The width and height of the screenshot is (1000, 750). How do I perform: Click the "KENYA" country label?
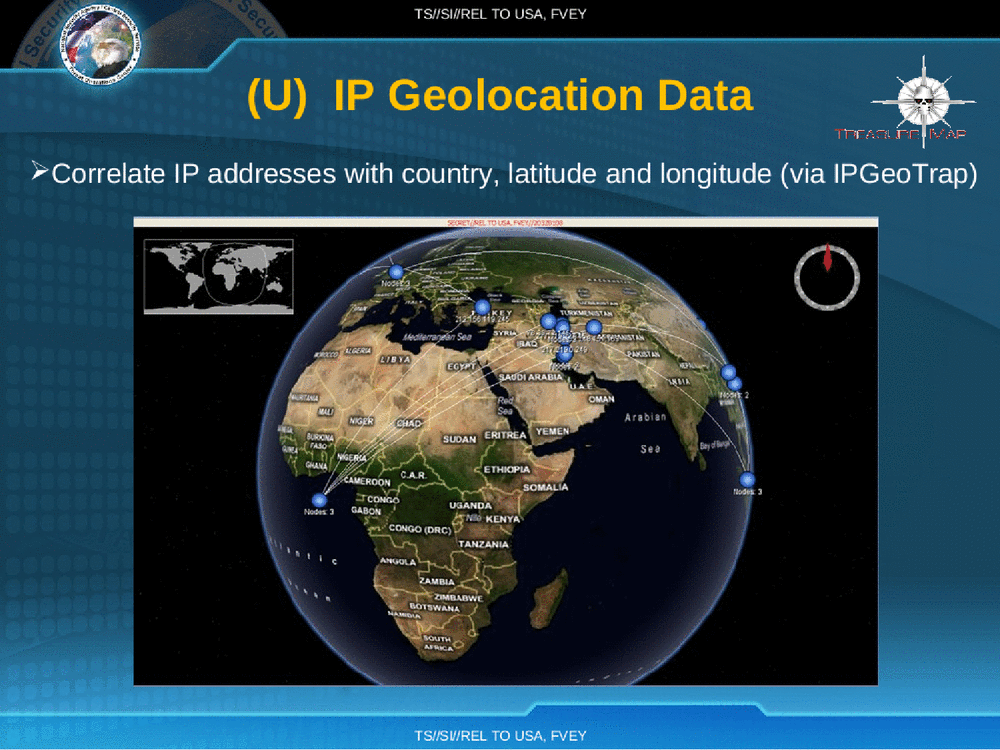coord(503,519)
